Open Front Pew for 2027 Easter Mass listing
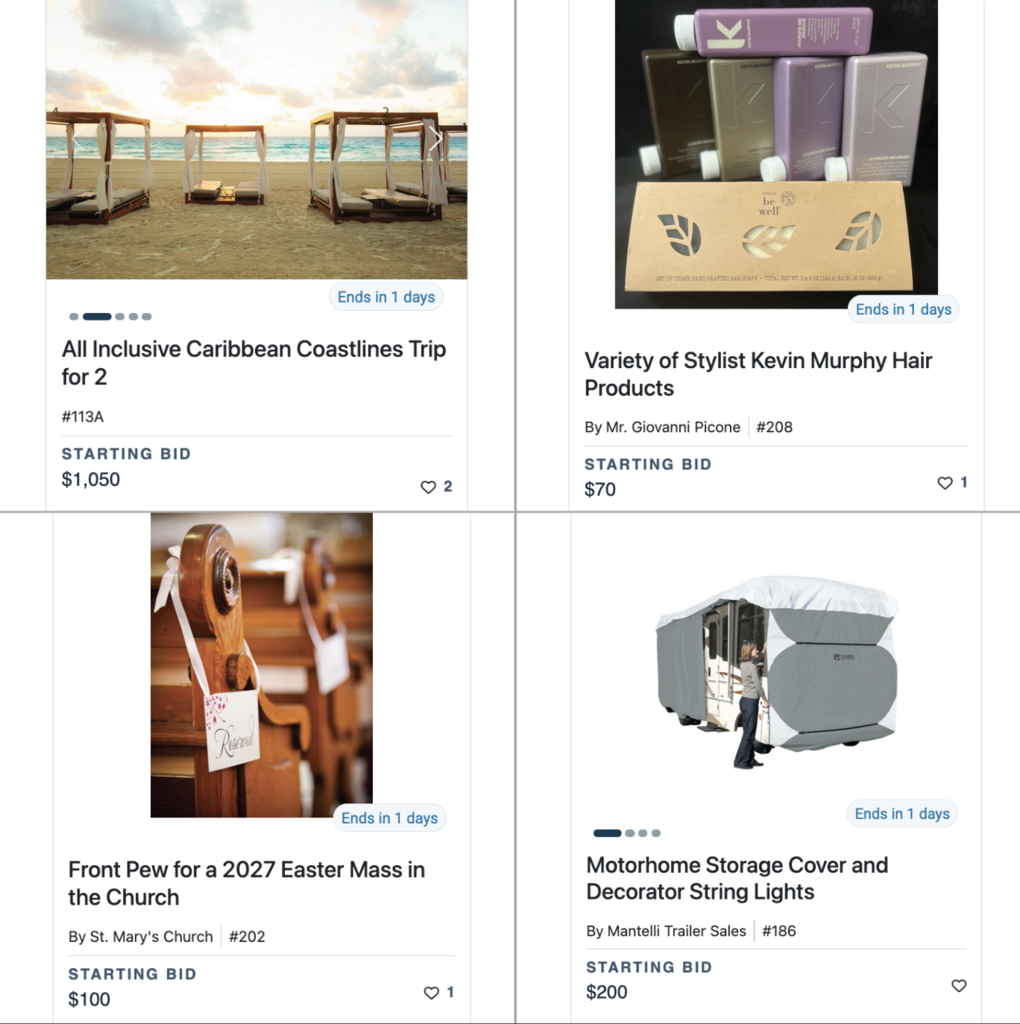1020x1024 pixels. [246, 883]
